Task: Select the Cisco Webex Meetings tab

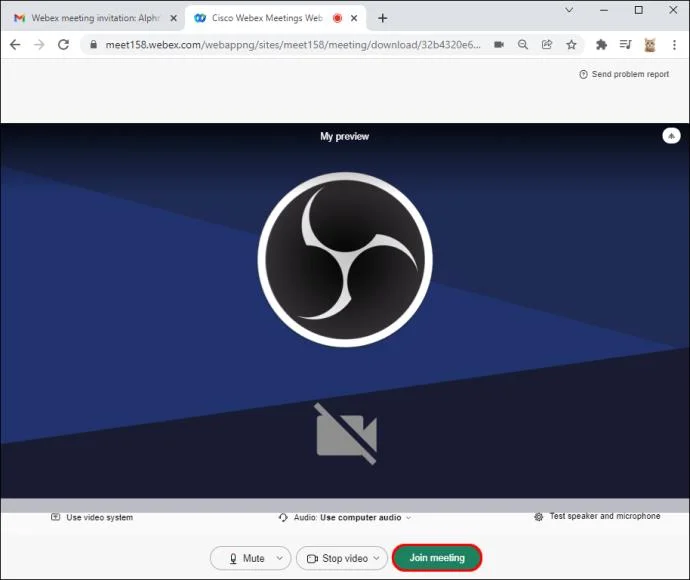Action: pyautogui.click(x=267, y=18)
